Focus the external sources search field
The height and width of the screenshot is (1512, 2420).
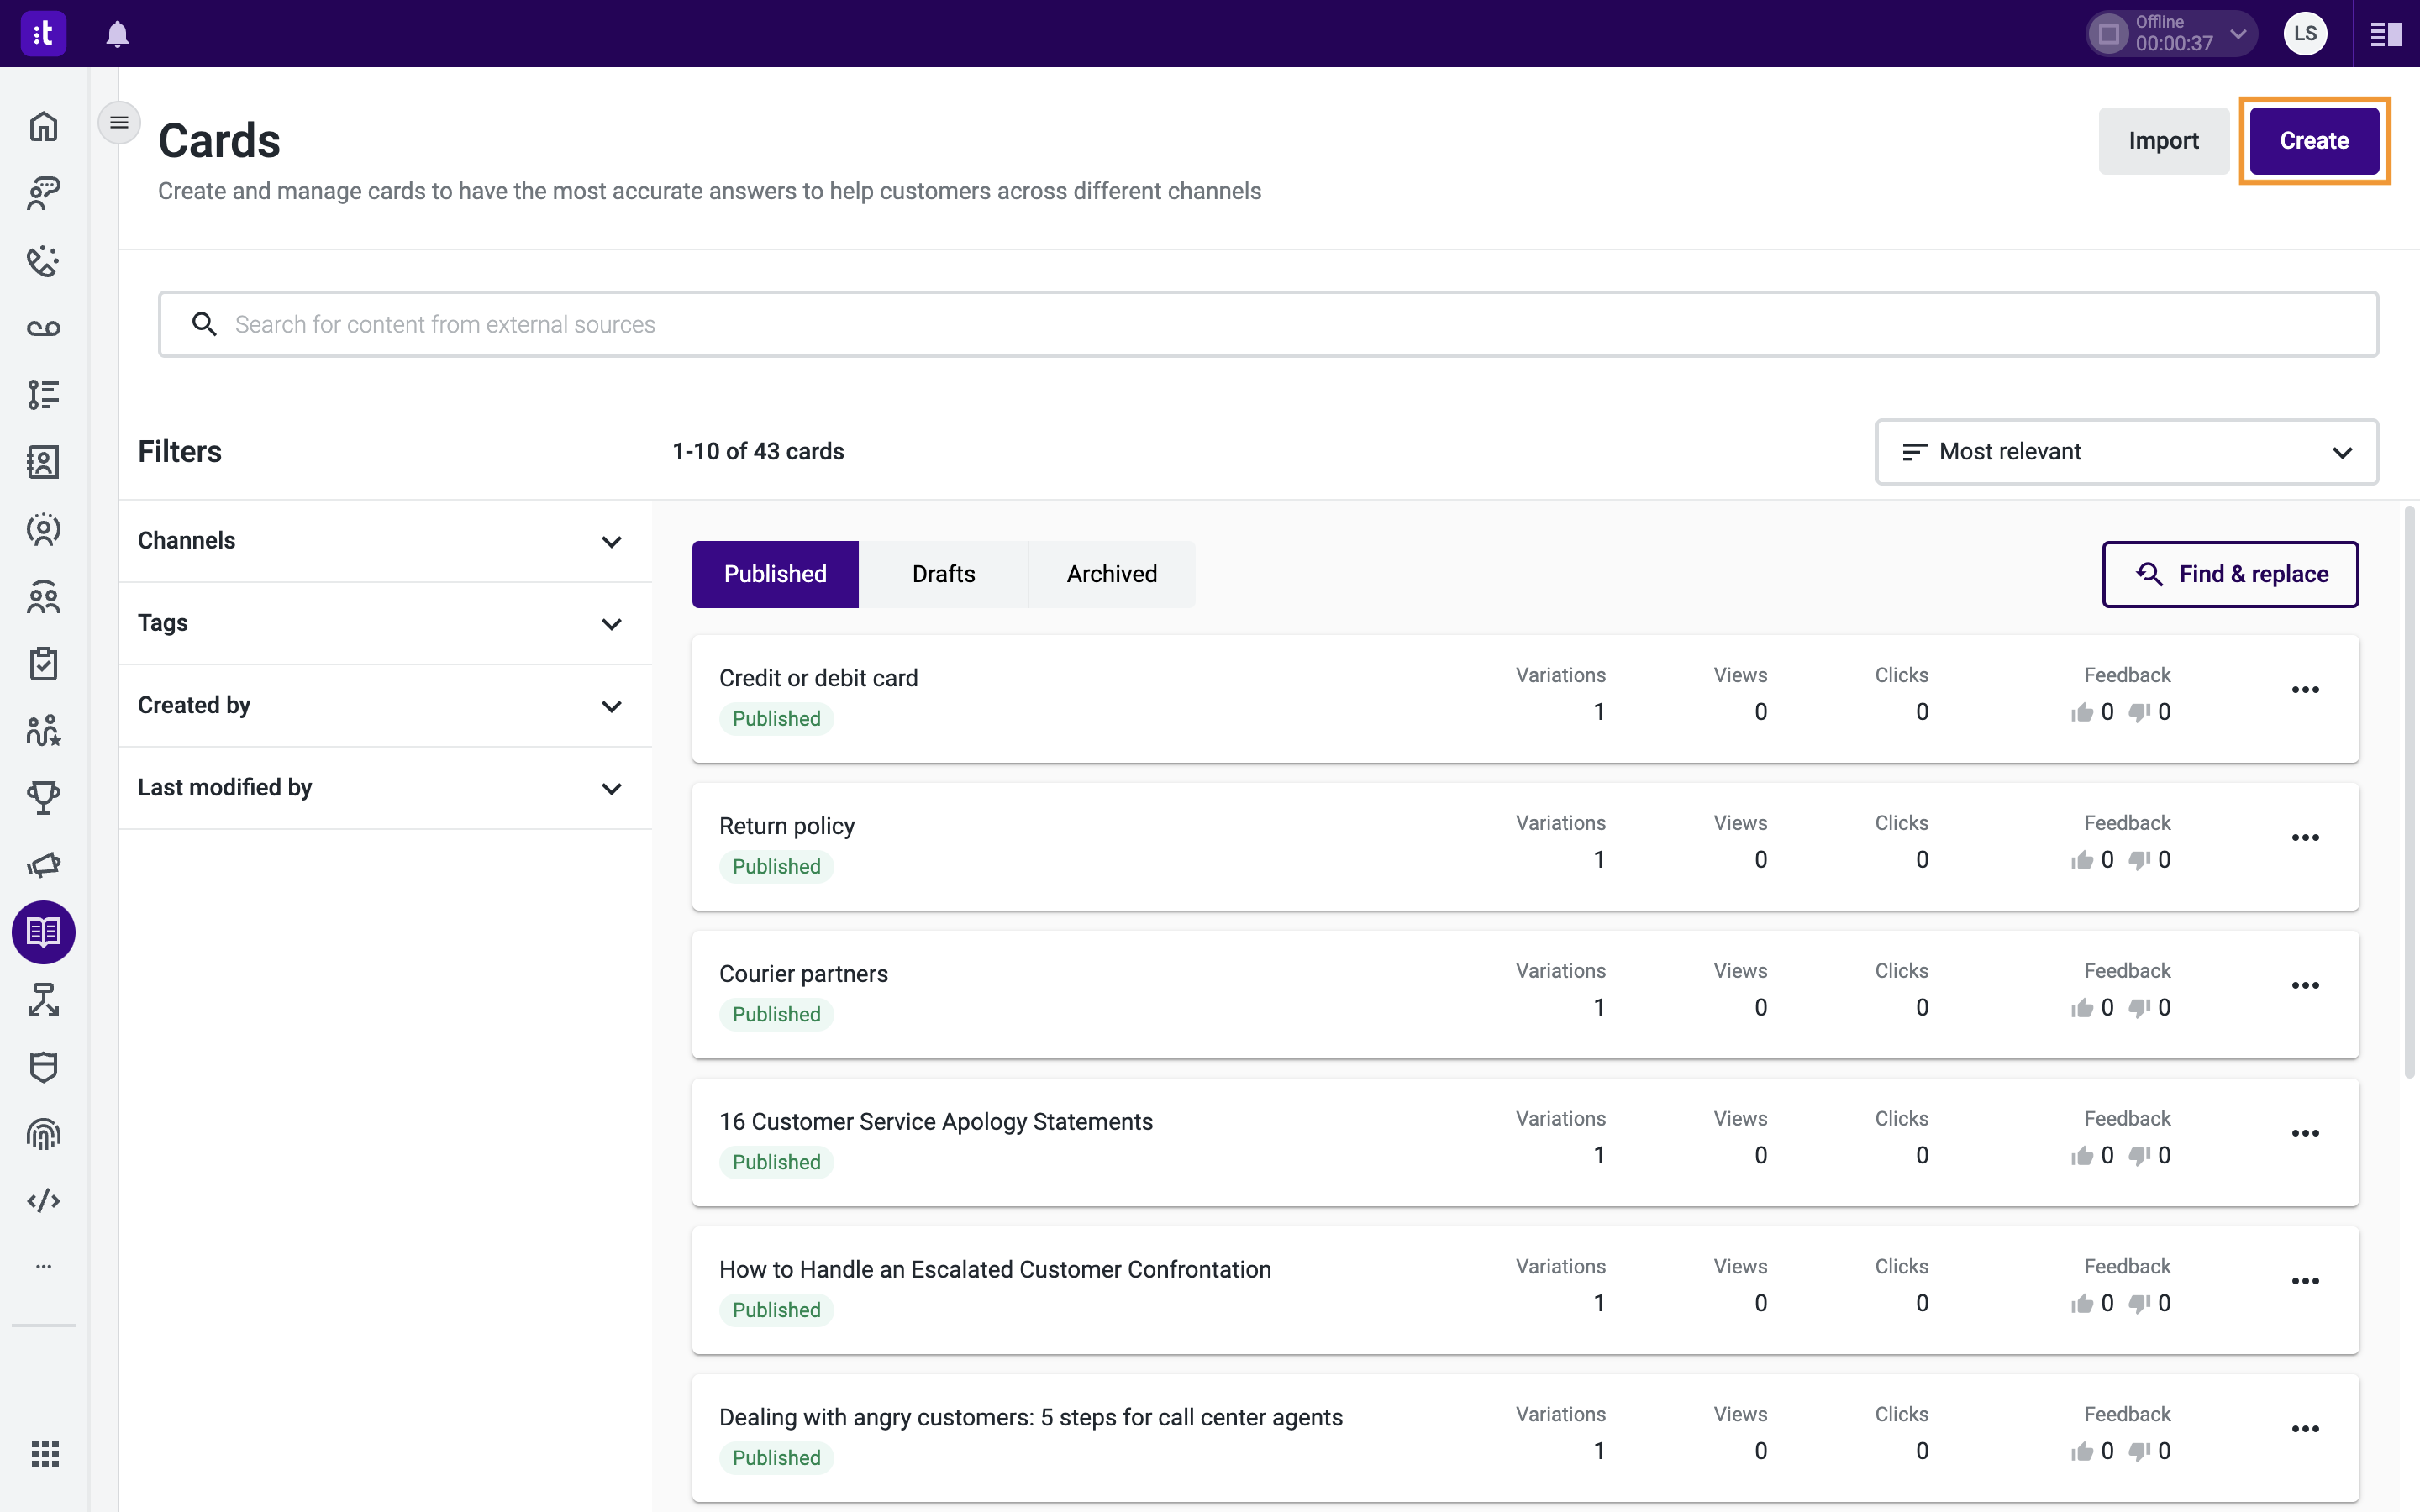1268,324
